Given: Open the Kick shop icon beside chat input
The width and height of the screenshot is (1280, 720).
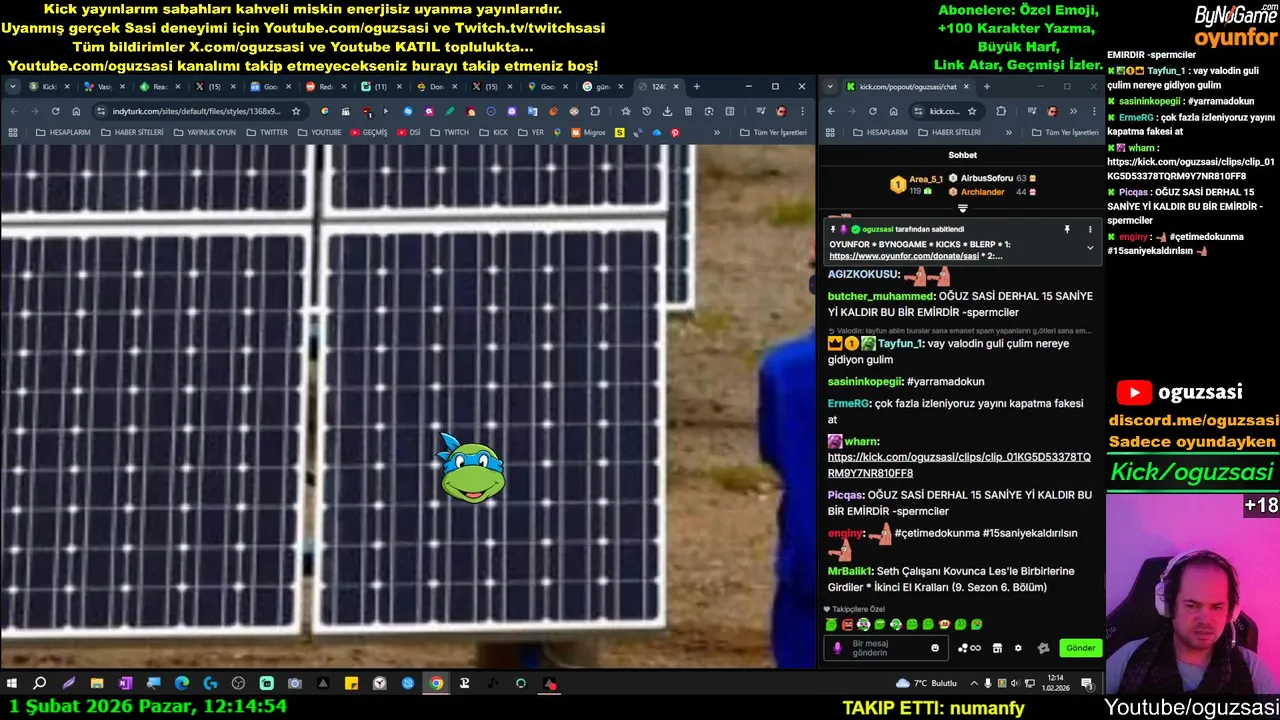Looking at the screenshot, I should [997, 648].
